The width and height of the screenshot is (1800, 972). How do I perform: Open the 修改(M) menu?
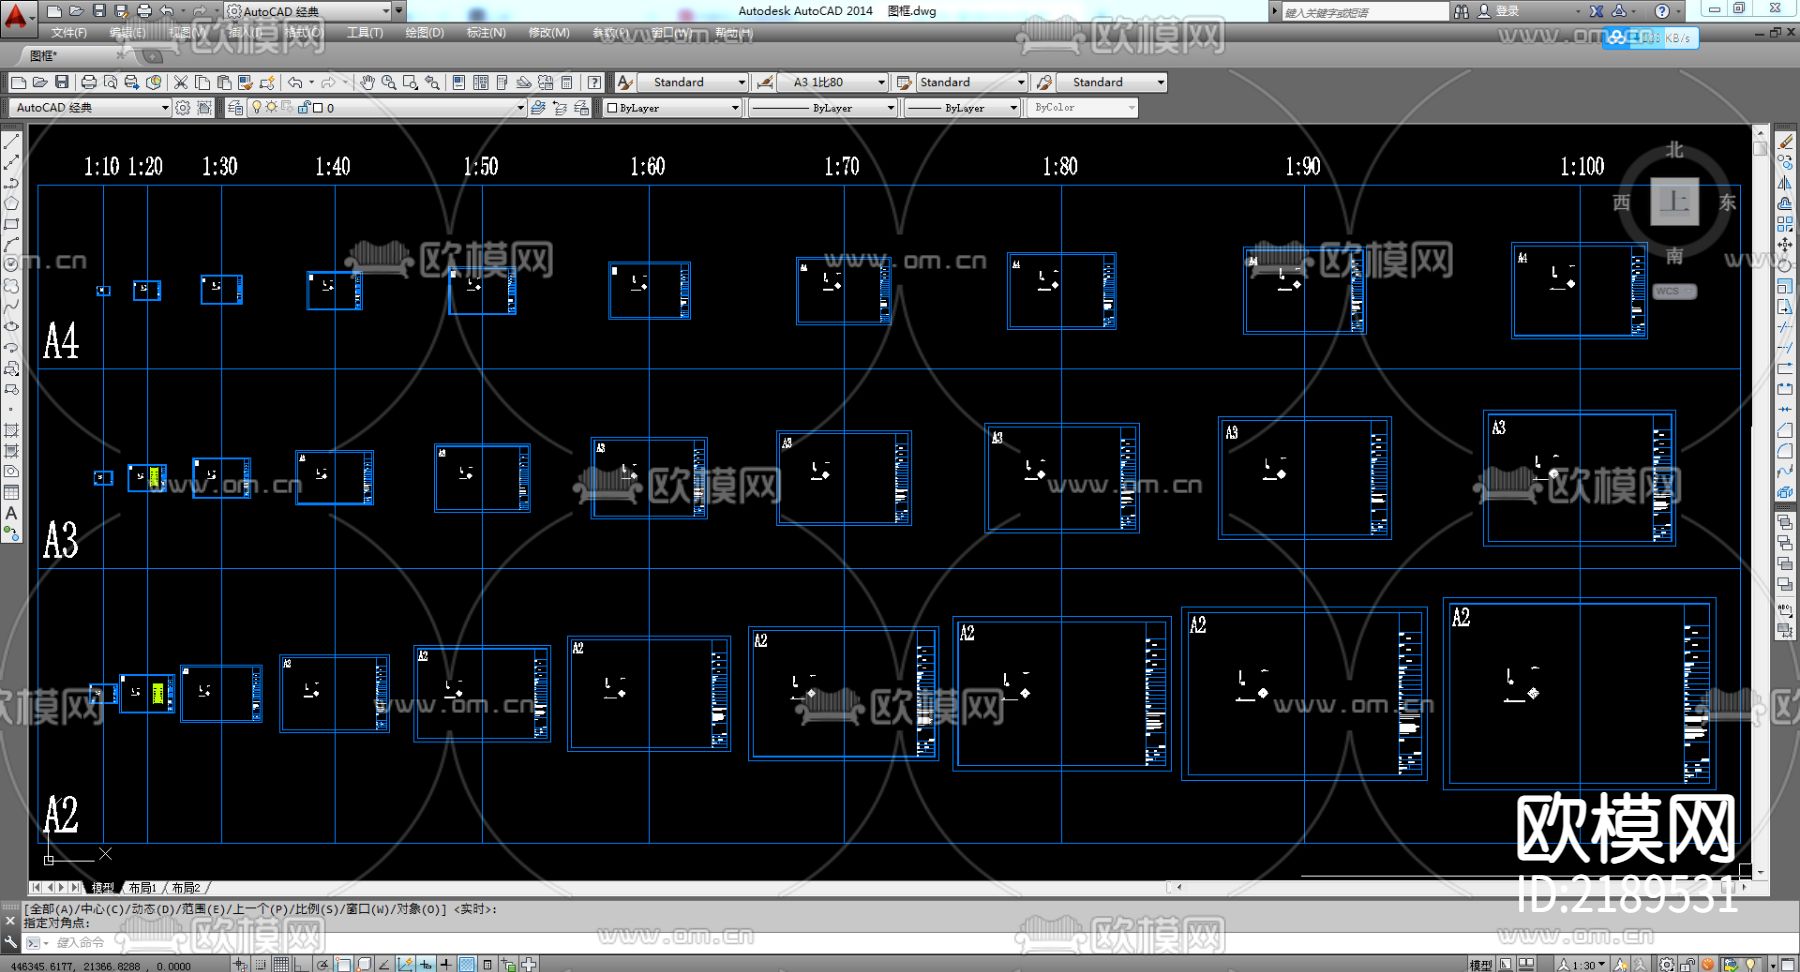click(x=549, y=33)
